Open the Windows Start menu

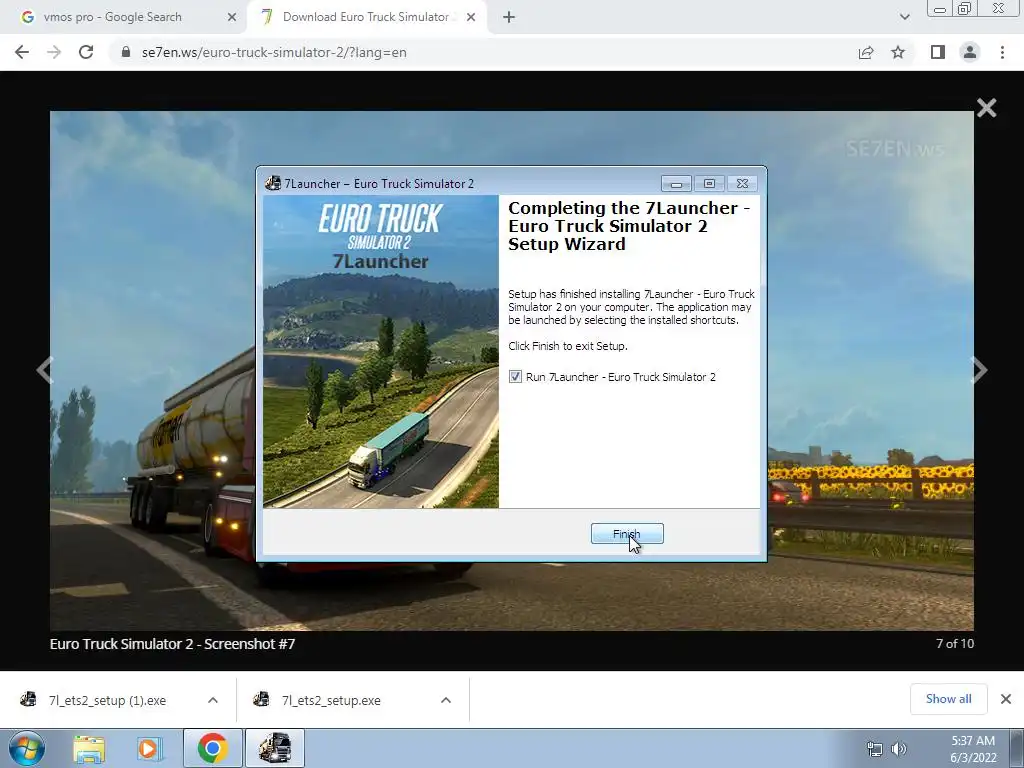26,748
